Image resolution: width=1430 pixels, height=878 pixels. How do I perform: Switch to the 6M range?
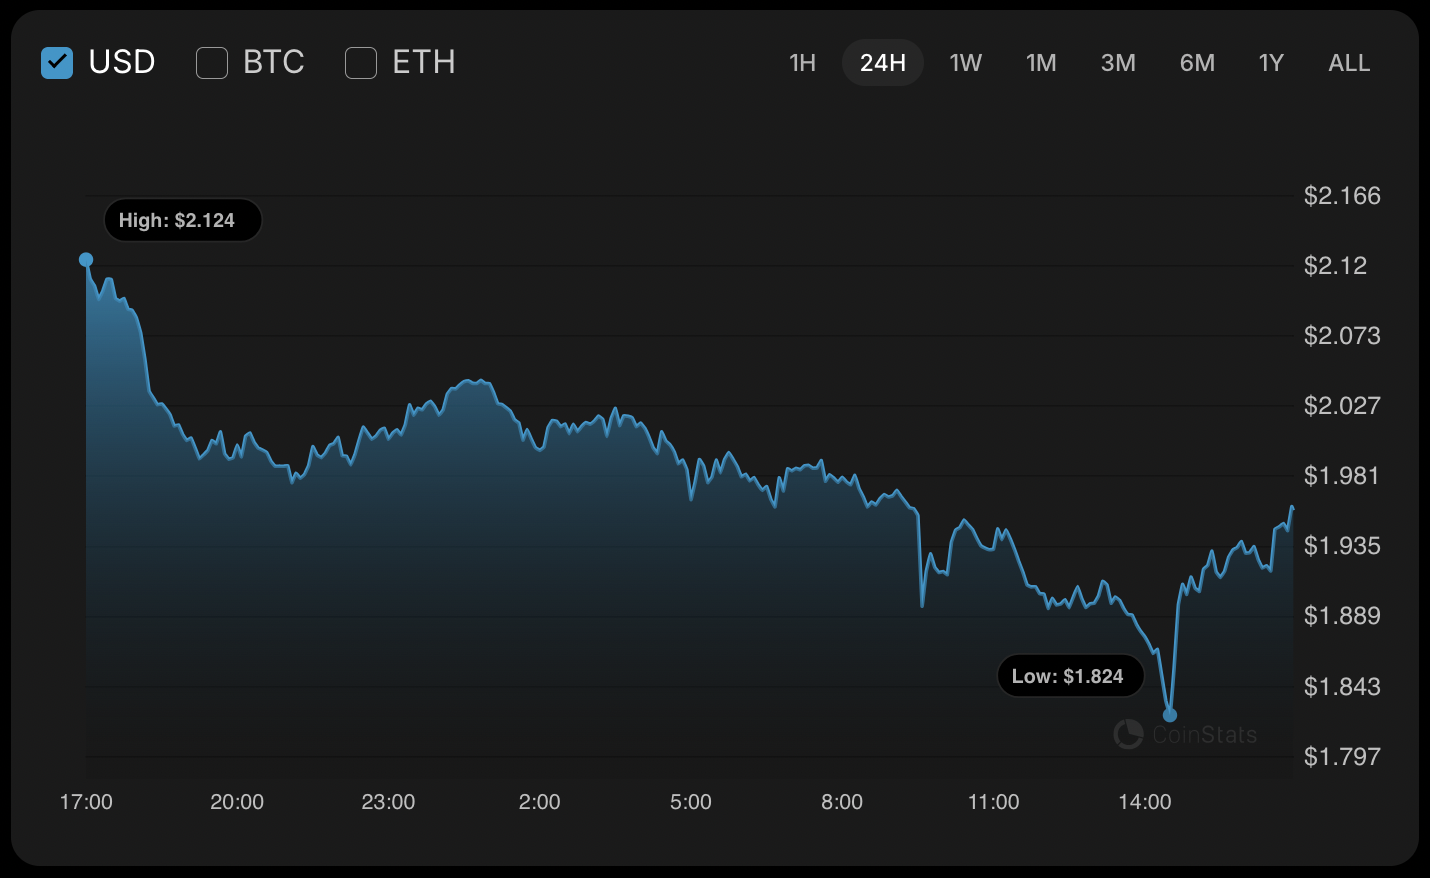tap(1197, 63)
